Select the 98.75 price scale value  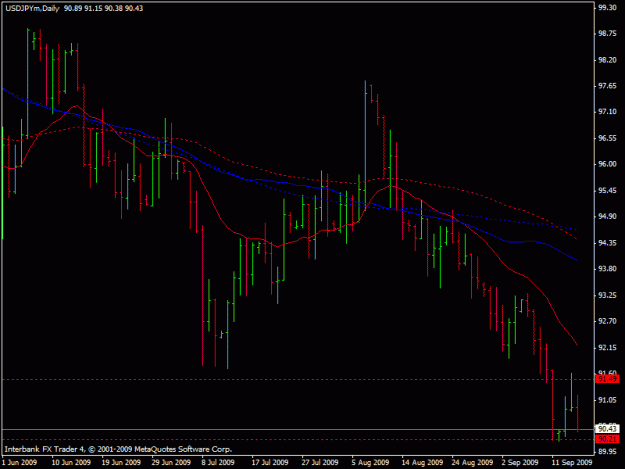click(x=607, y=33)
